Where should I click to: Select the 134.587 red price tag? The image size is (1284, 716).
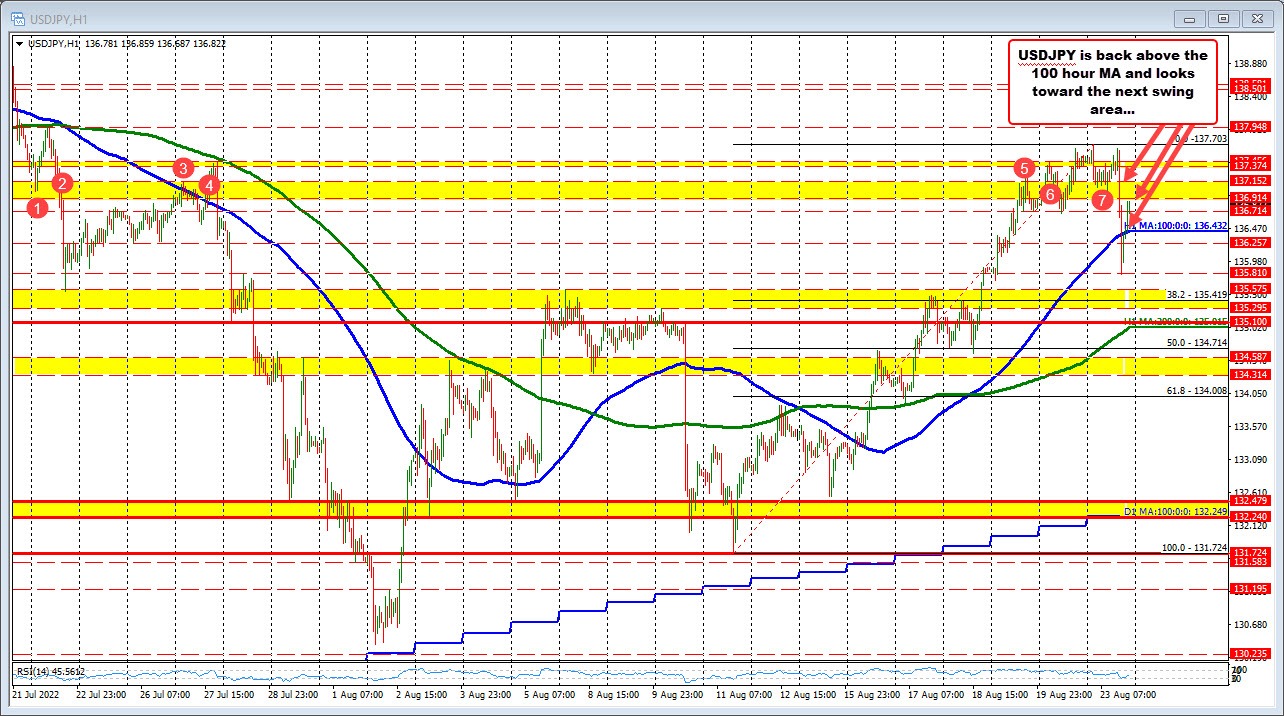1251,357
